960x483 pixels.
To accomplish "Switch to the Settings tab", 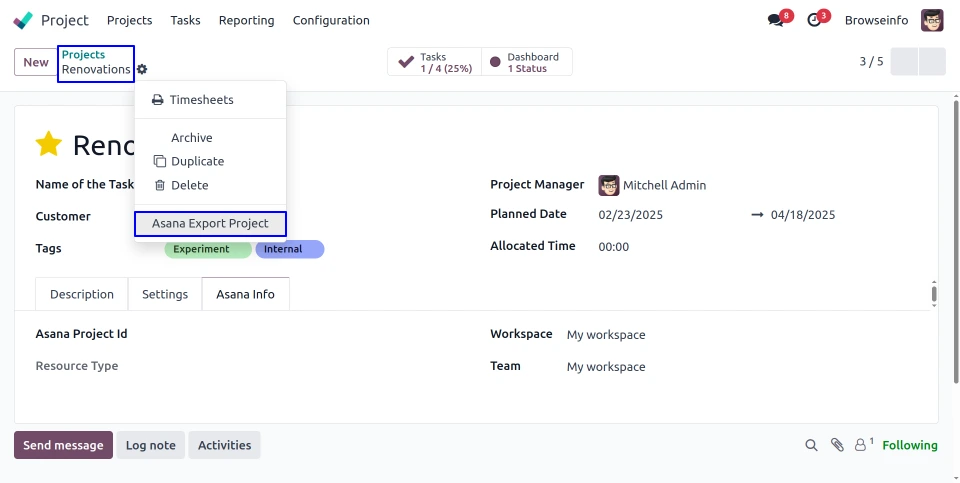I will 165,294.
